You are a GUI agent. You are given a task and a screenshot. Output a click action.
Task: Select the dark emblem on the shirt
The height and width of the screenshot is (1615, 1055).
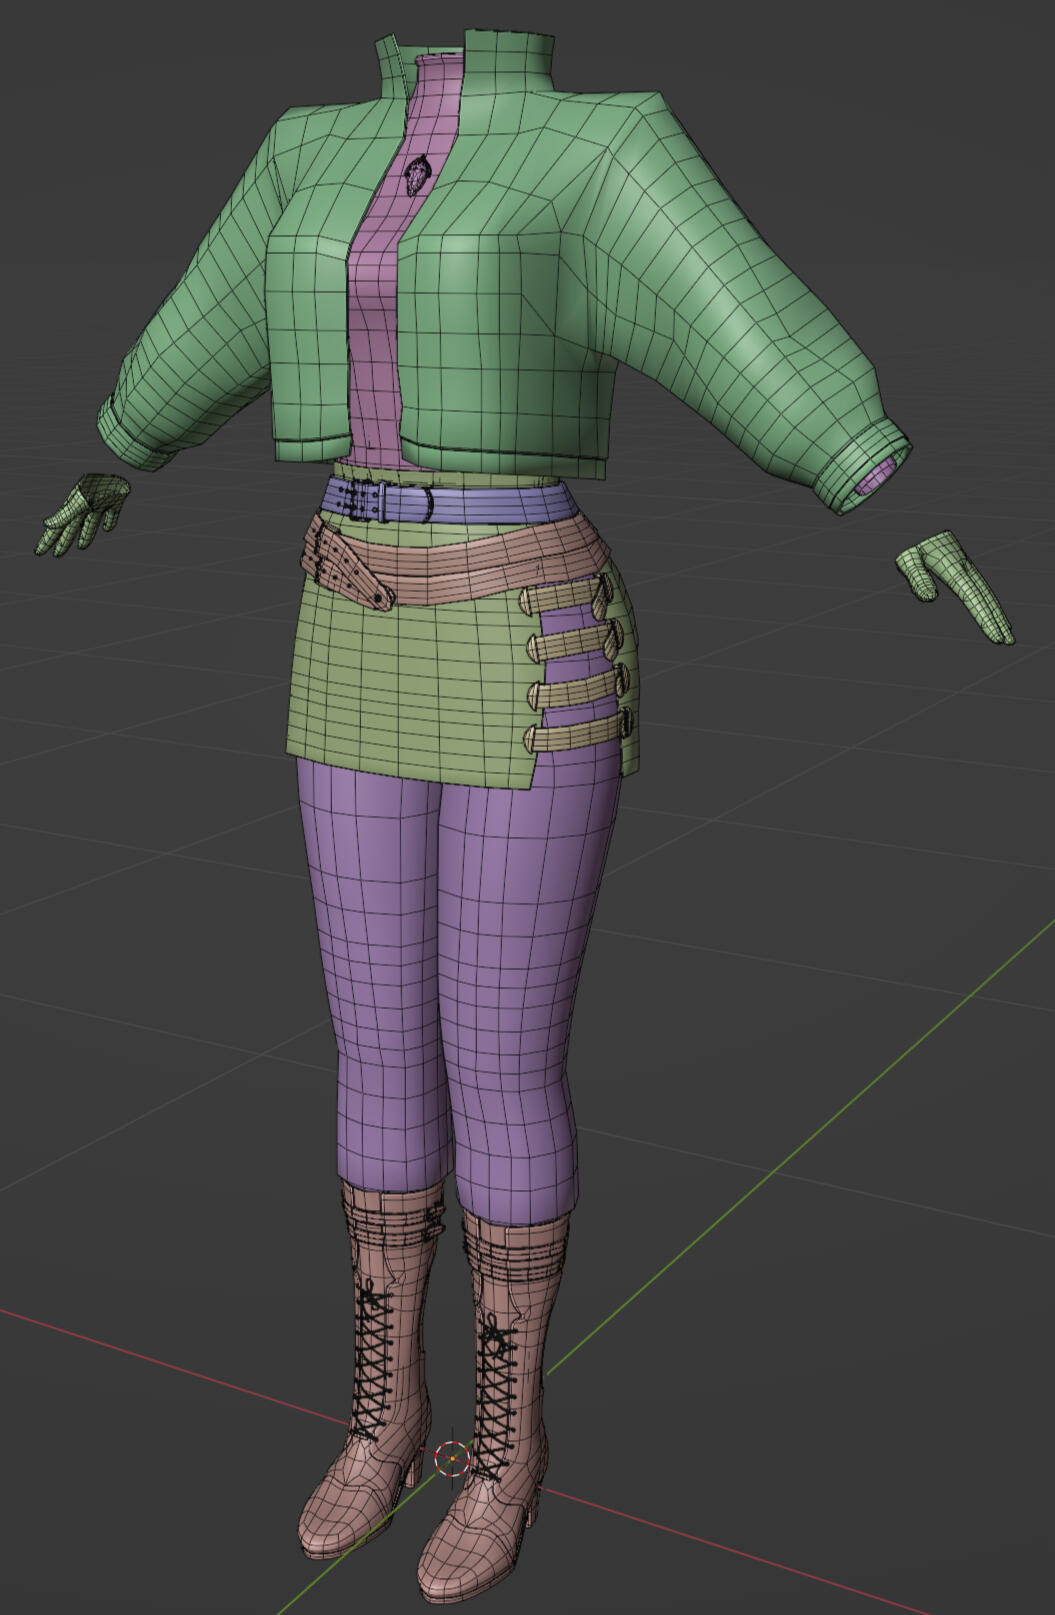point(417,174)
